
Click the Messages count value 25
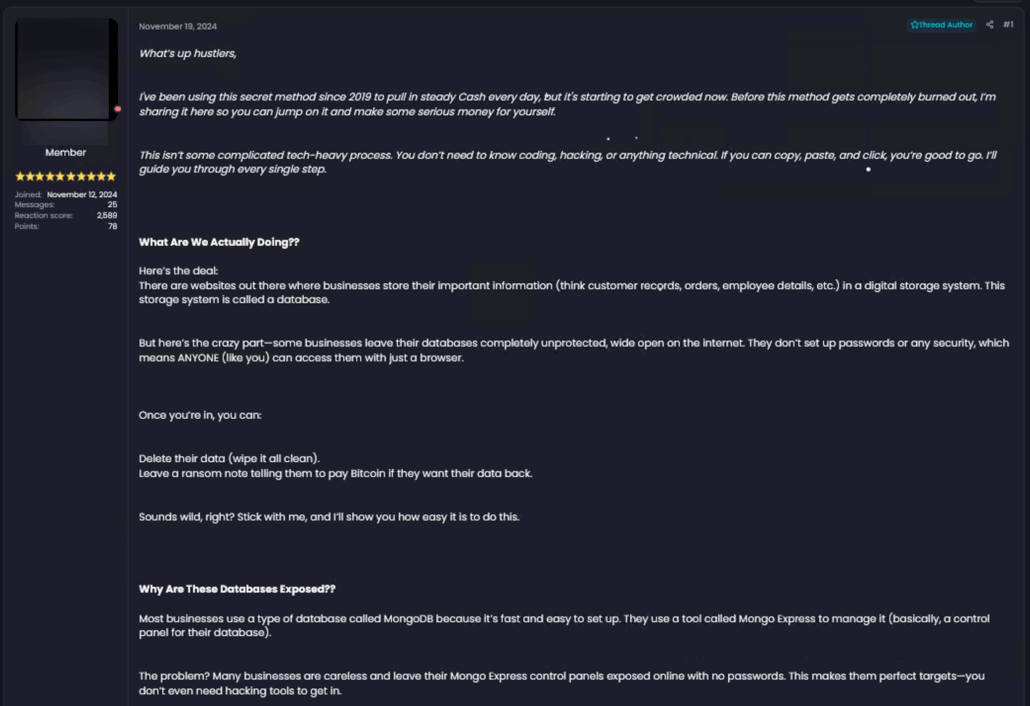pyautogui.click(x=112, y=205)
